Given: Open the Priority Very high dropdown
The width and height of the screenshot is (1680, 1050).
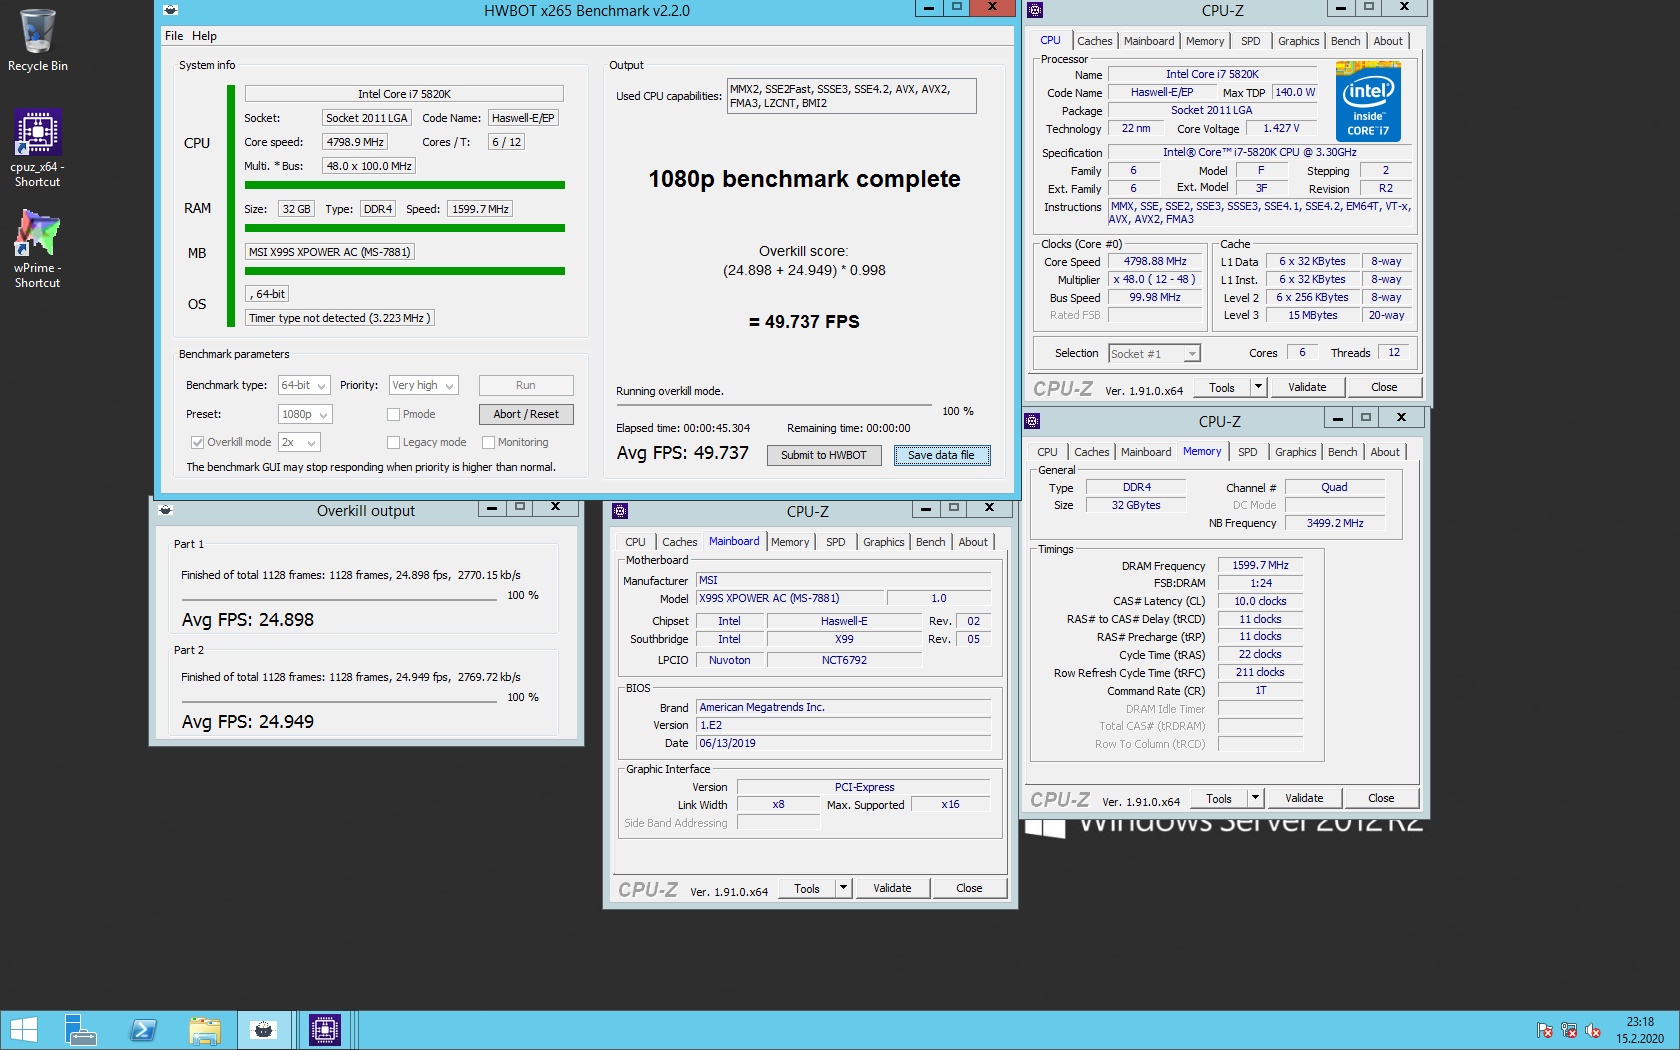Looking at the screenshot, I should [423, 385].
